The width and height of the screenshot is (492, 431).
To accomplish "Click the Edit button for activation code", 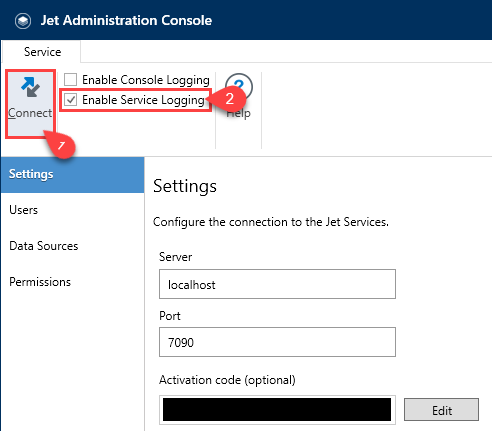I will 441,410.
